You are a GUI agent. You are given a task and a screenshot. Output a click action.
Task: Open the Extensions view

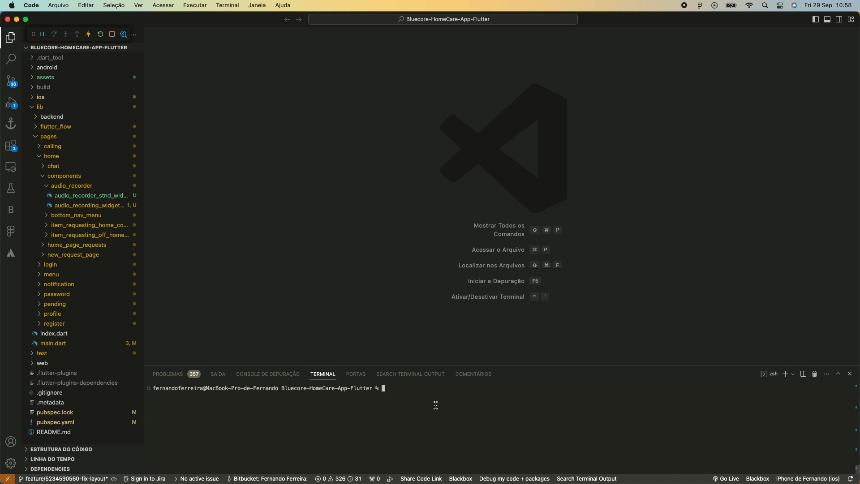click(10, 145)
